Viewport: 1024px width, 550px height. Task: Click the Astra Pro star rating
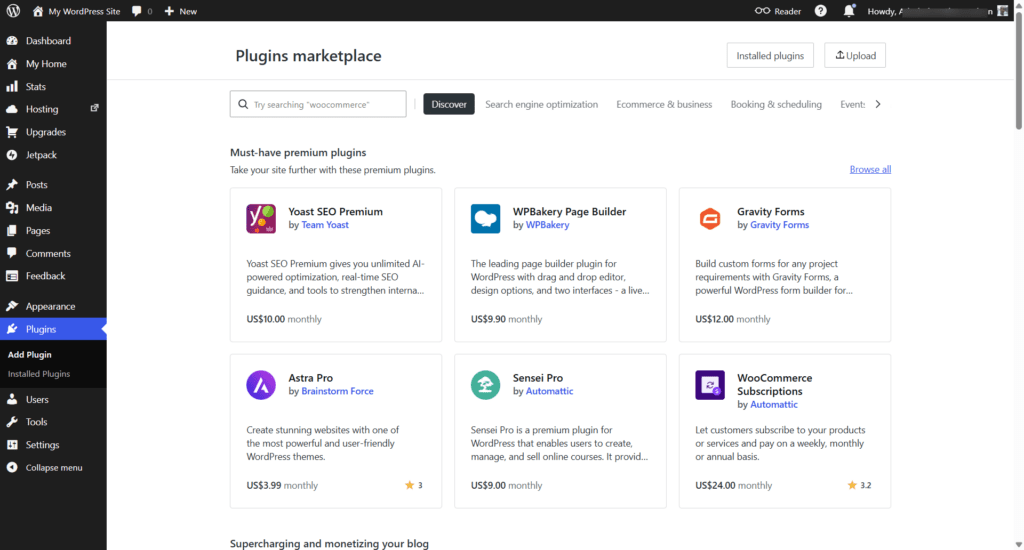click(x=414, y=485)
